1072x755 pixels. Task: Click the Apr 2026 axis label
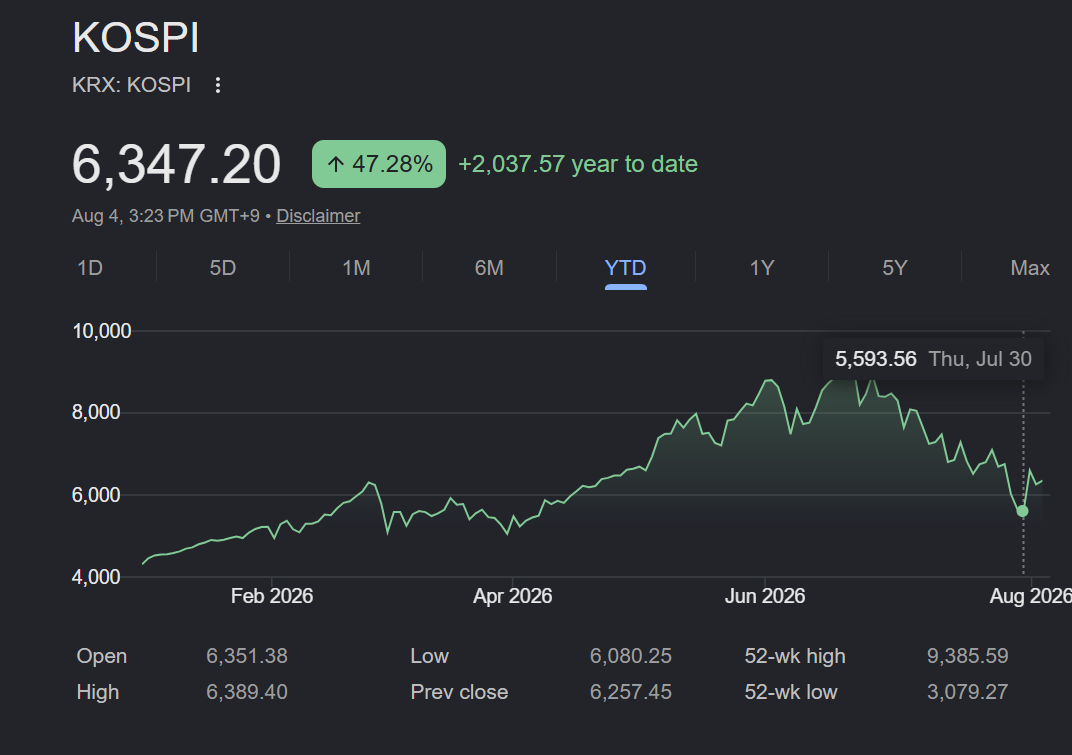[513, 596]
